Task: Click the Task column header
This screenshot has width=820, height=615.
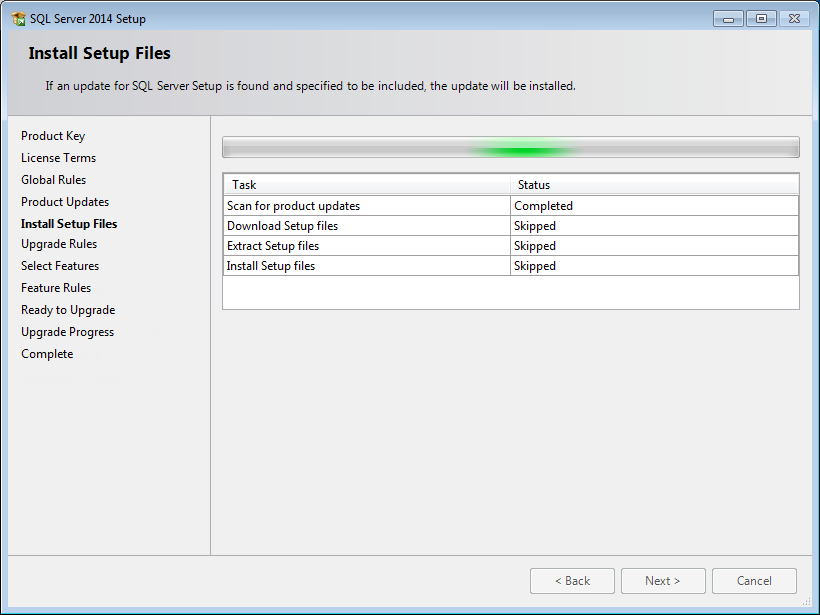Action: (367, 185)
